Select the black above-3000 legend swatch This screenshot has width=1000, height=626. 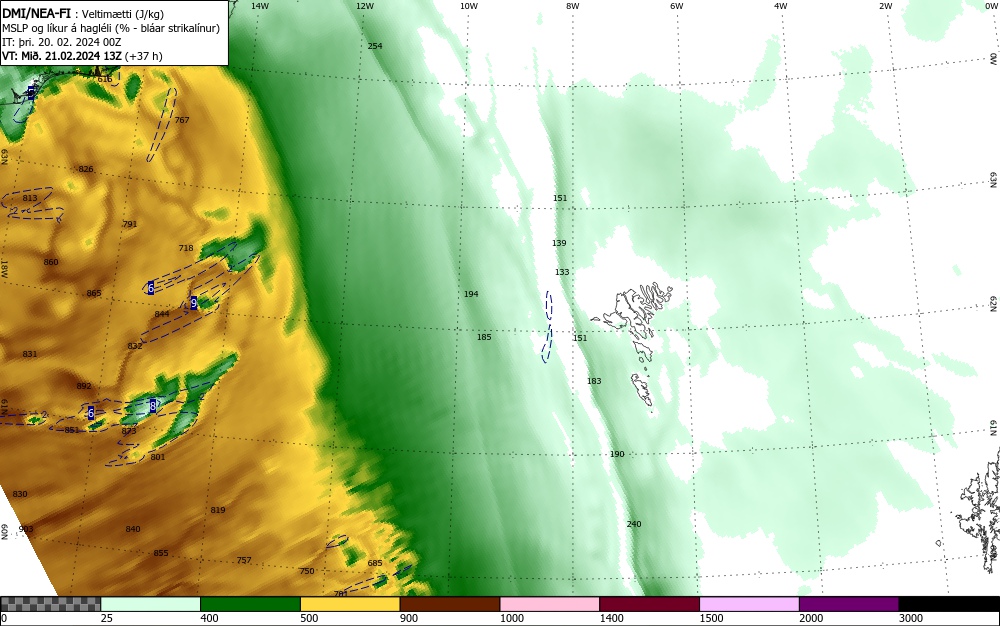tap(949, 604)
